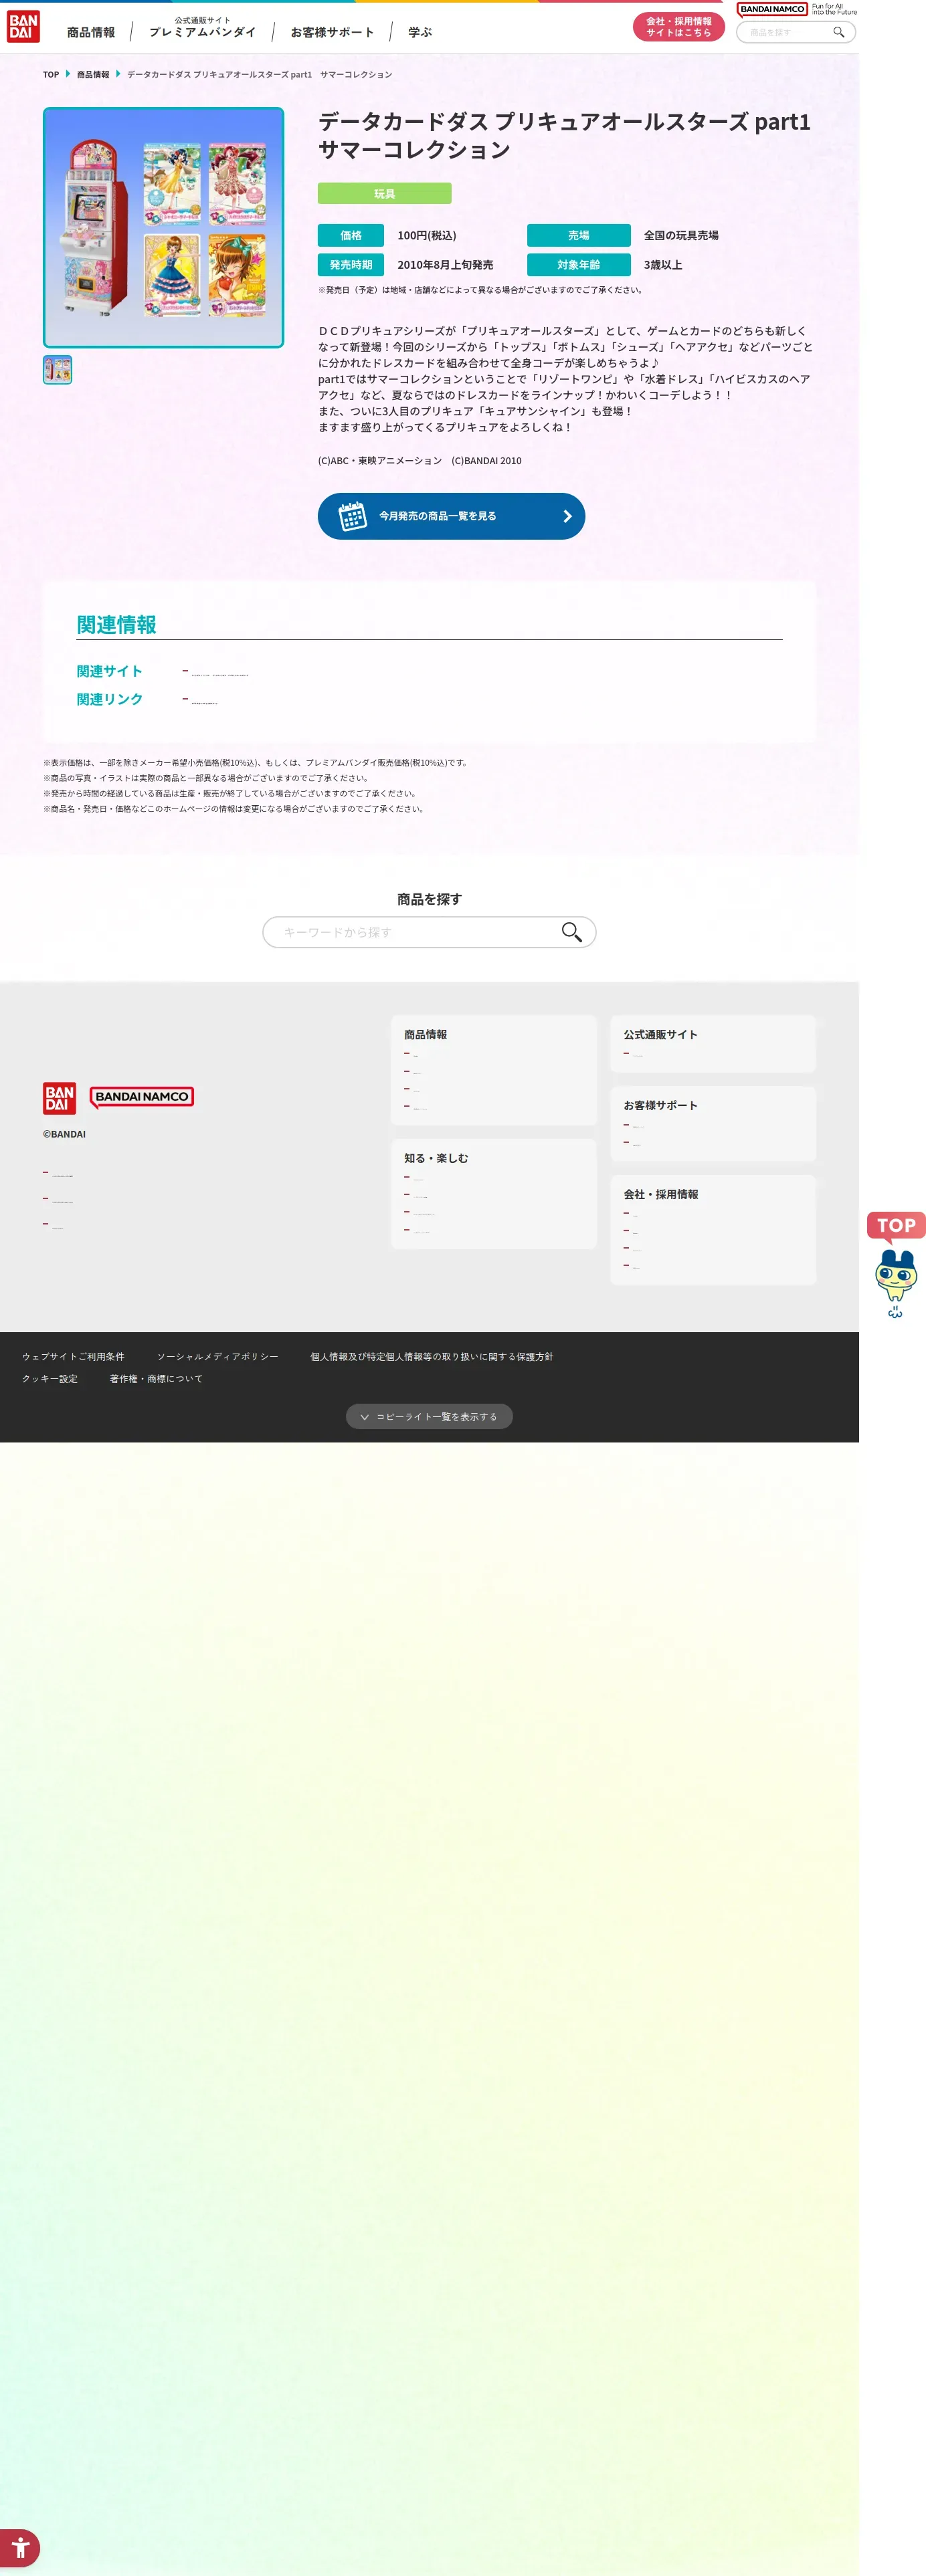This screenshot has height=2576, width=926.
Task: Click calendar icon on blue button
Action: (x=352, y=516)
